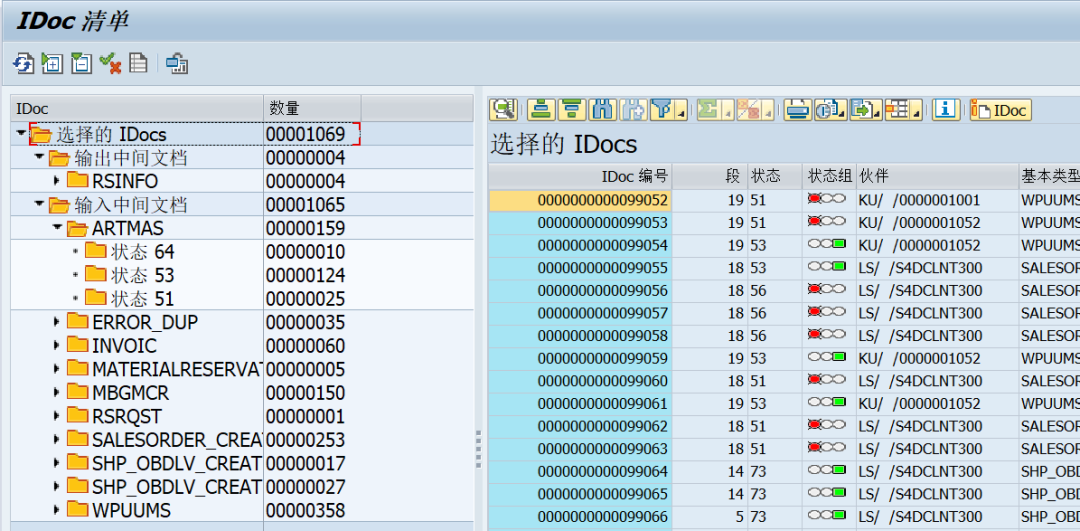Click the Set filter funnel icon
This screenshot has height=531, width=1080.
pyautogui.click(x=661, y=109)
